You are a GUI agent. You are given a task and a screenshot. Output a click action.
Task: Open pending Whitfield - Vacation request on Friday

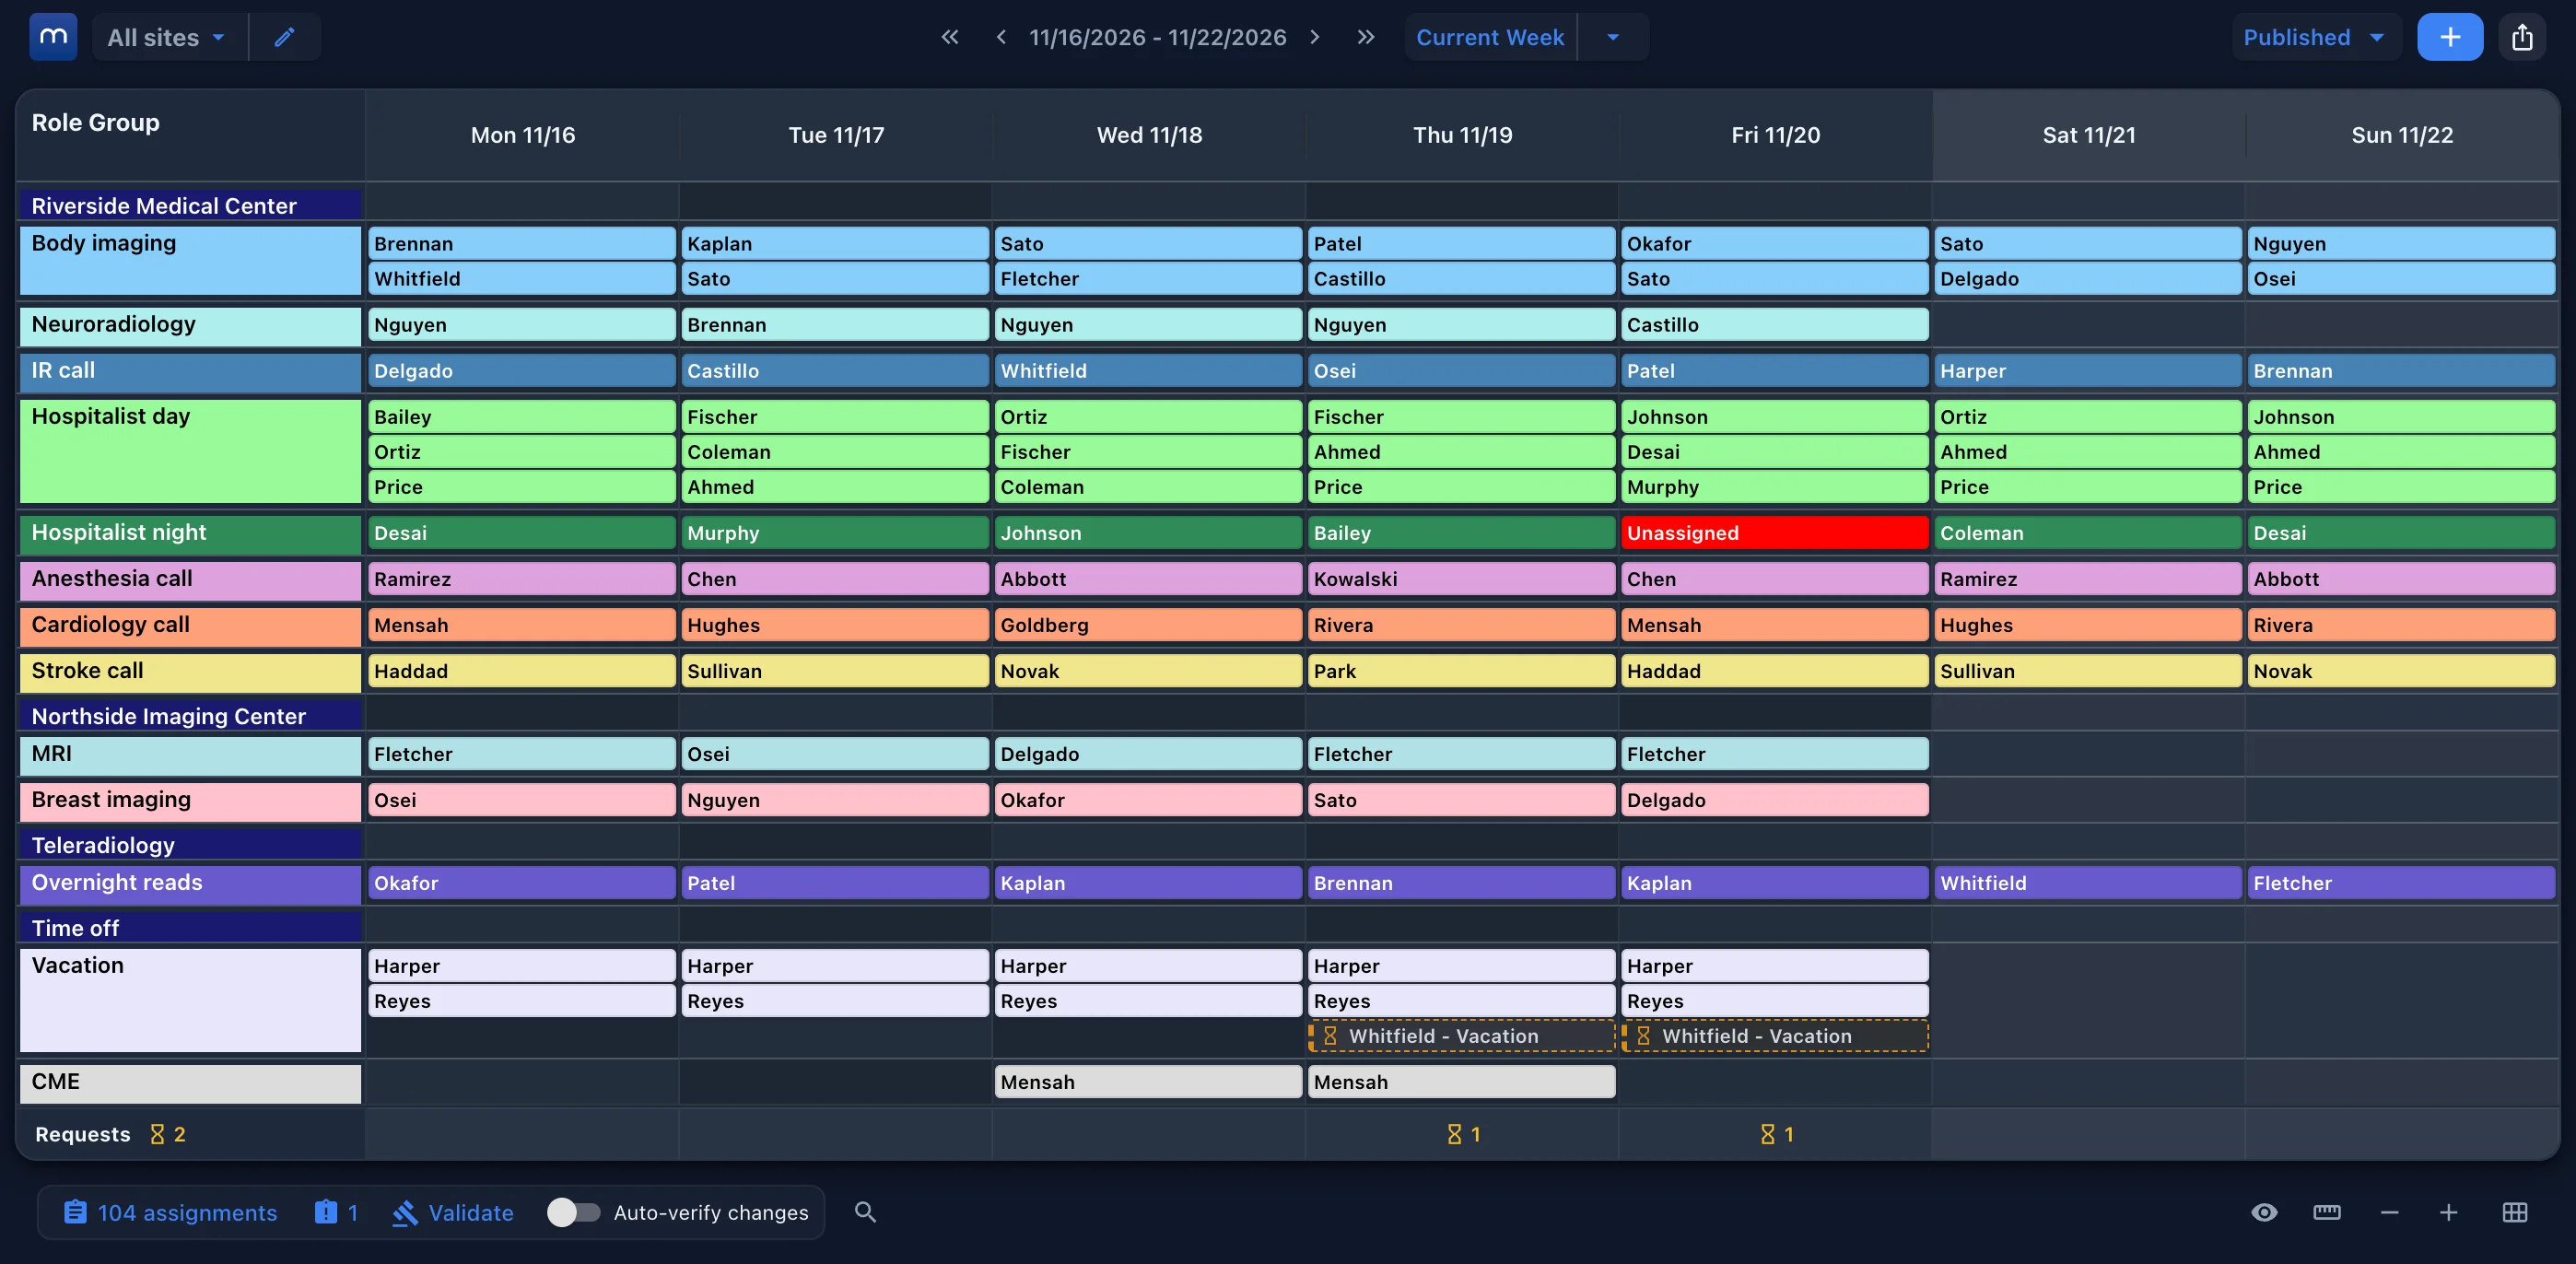click(x=1774, y=1036)
